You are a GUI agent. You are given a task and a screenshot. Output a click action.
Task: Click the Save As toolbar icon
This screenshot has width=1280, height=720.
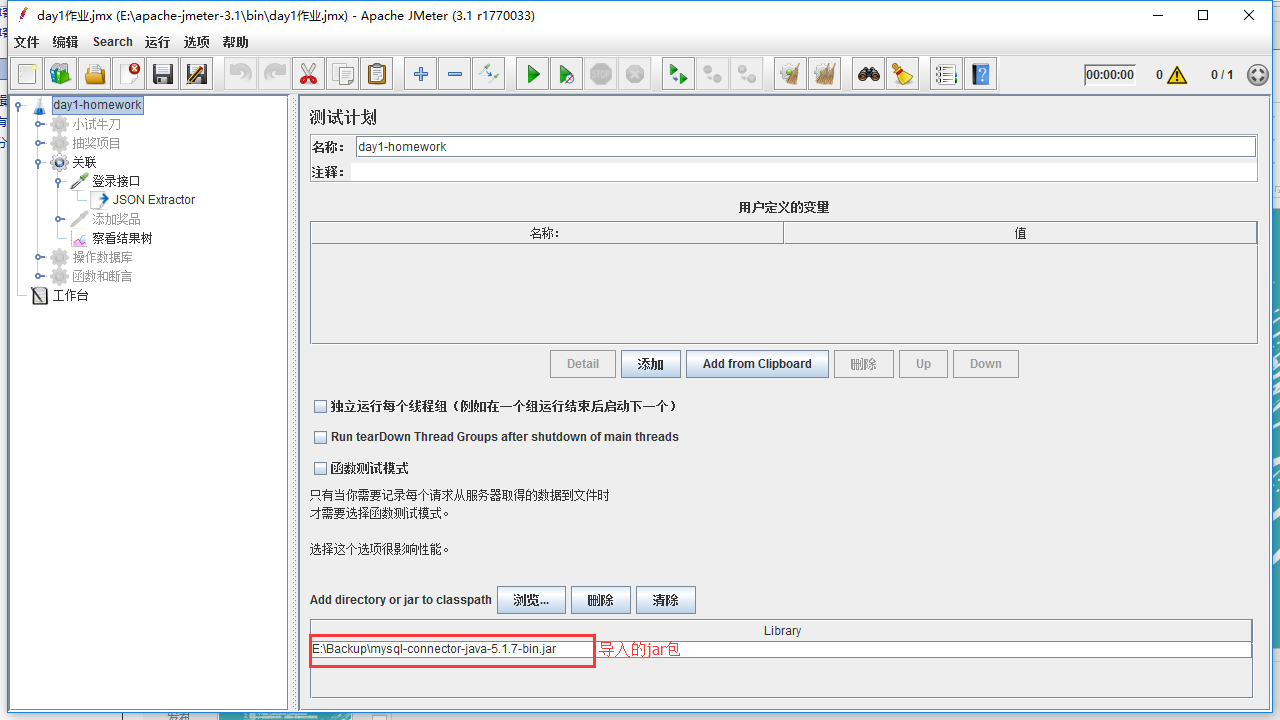point(197,74)
